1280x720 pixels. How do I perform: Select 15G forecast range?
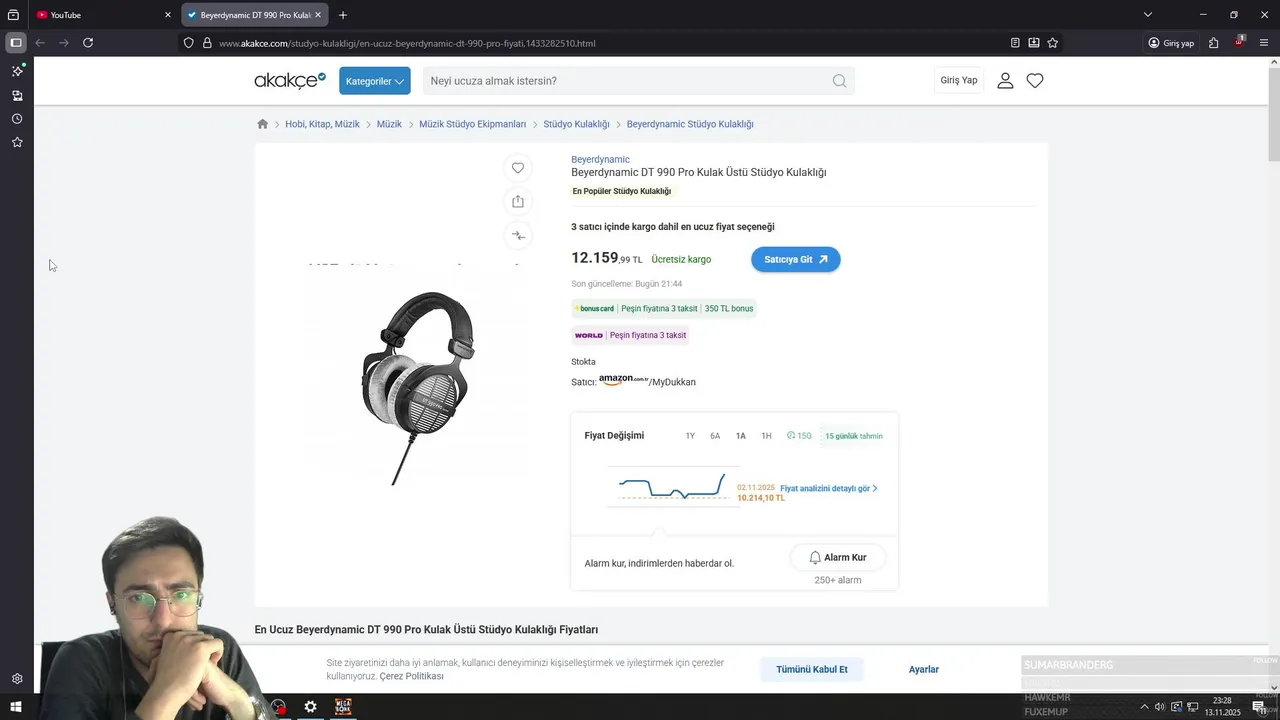tap(799, 436)
